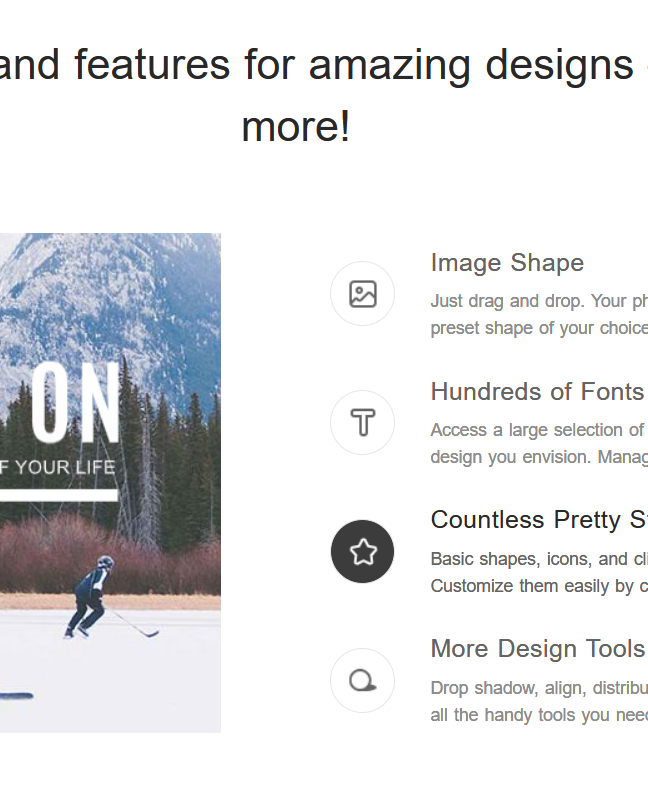
Task: Click the white bar under poster subtitle
Action: (x=58, y=495)
